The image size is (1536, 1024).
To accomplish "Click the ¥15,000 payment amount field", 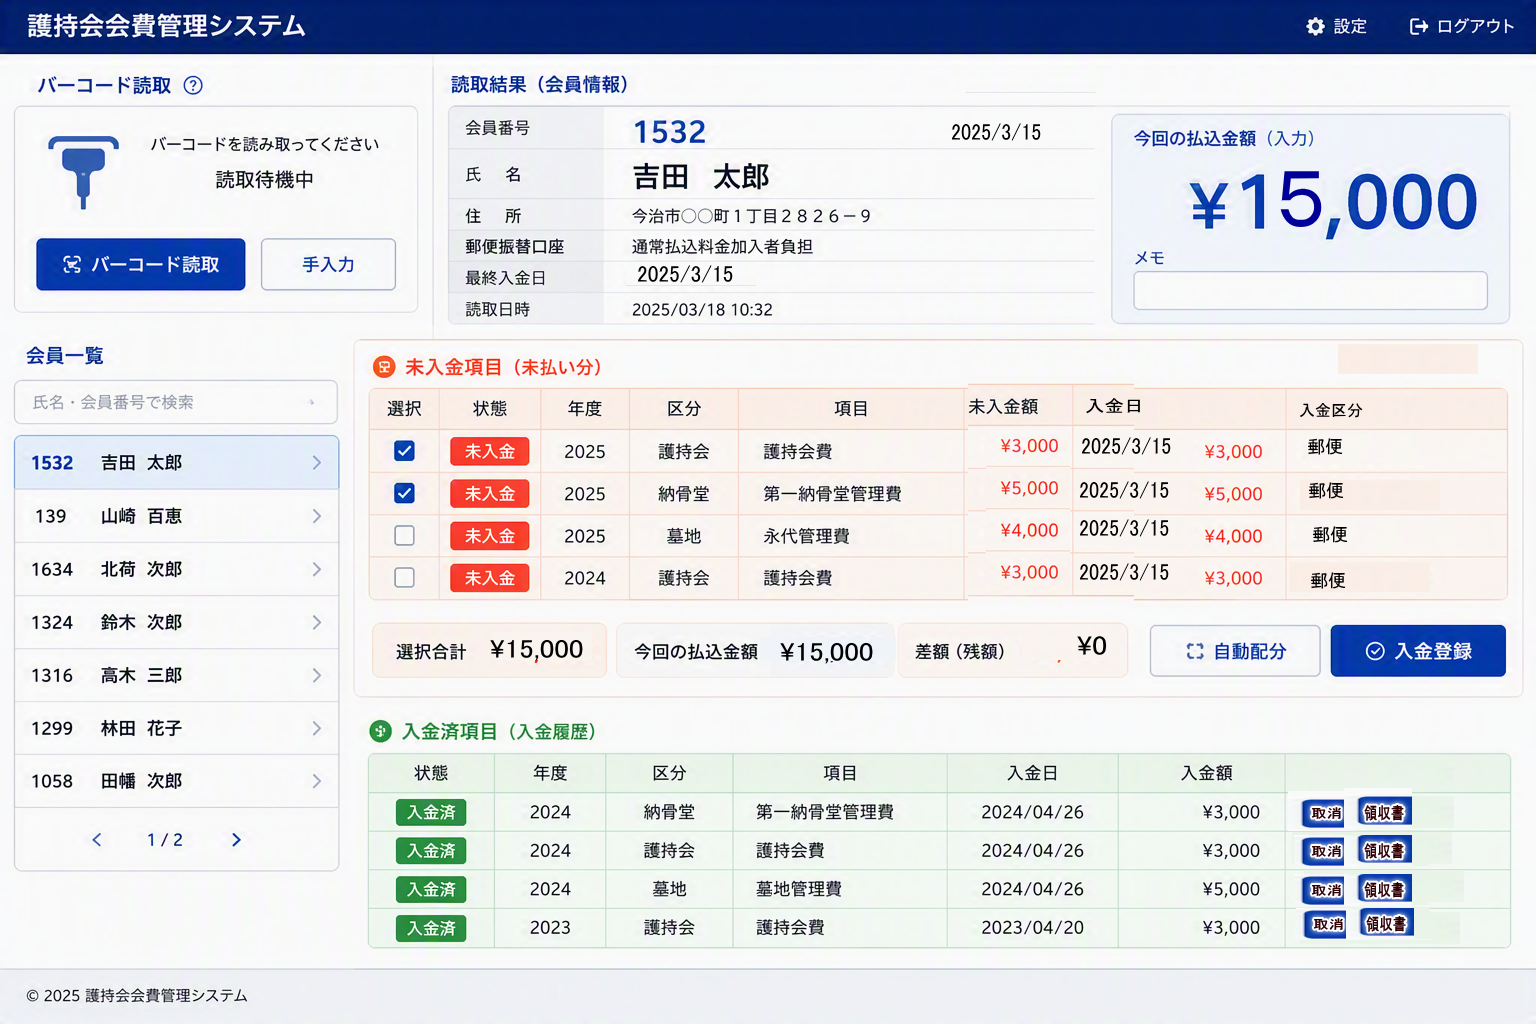I will [x=1334, y=203].
